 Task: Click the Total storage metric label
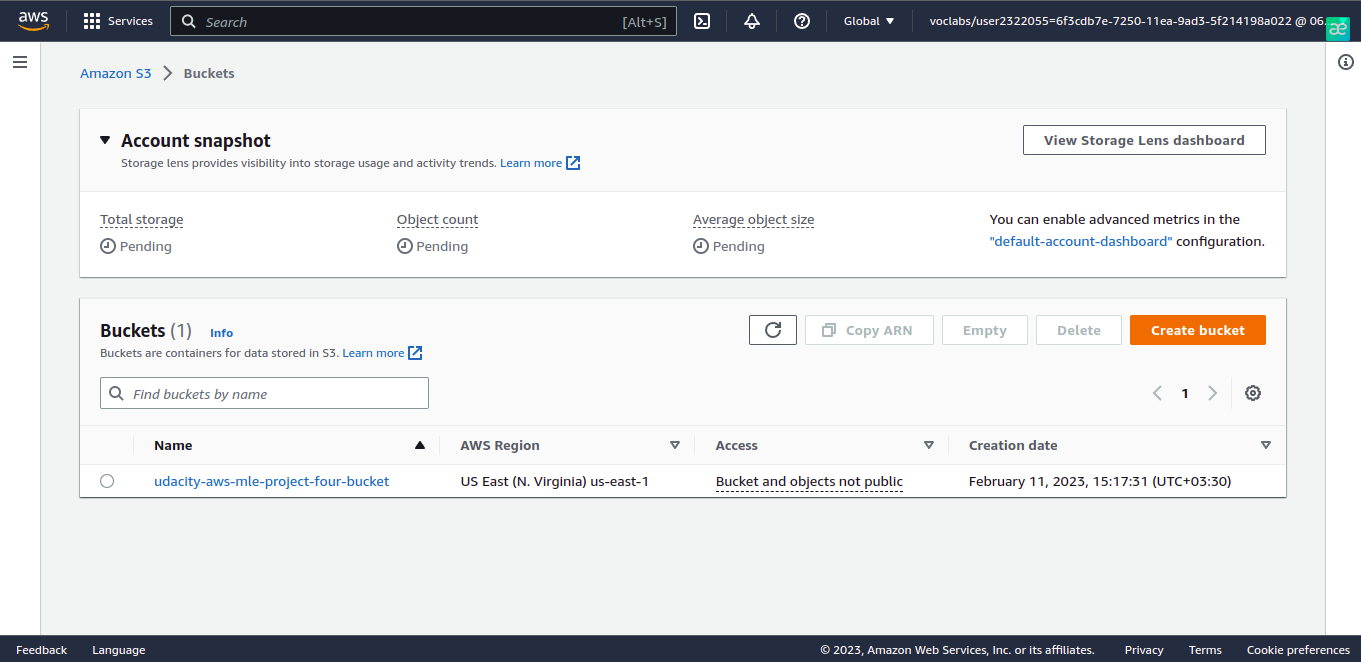tap(142, 220)
